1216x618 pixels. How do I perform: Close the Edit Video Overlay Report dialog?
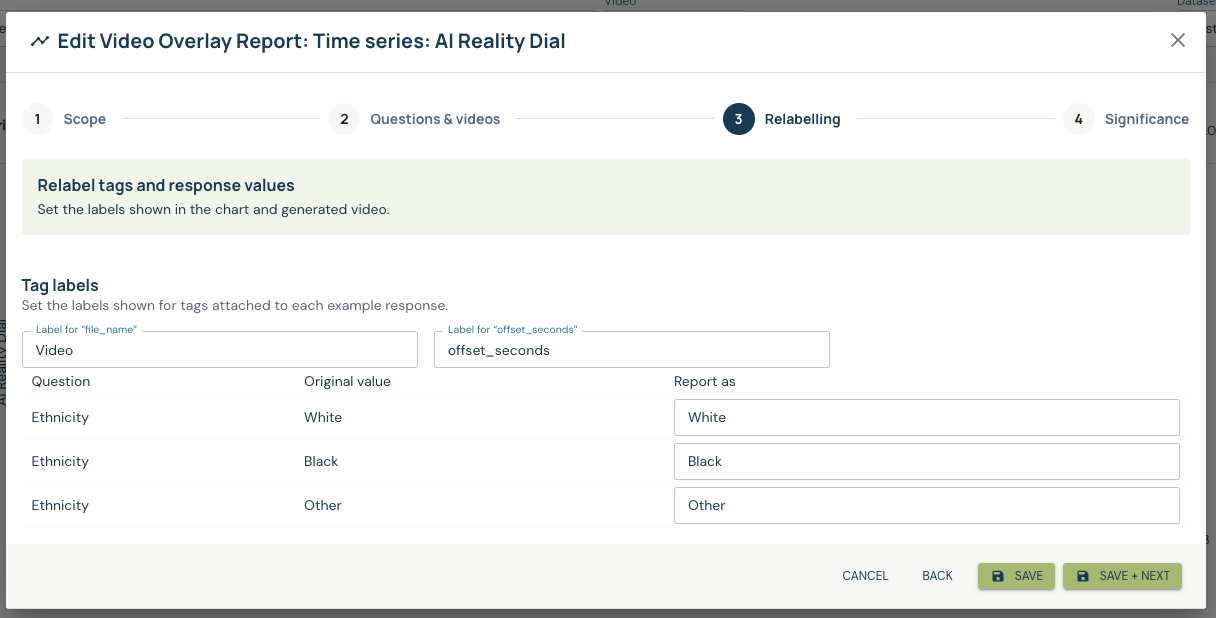(1178, 40)
